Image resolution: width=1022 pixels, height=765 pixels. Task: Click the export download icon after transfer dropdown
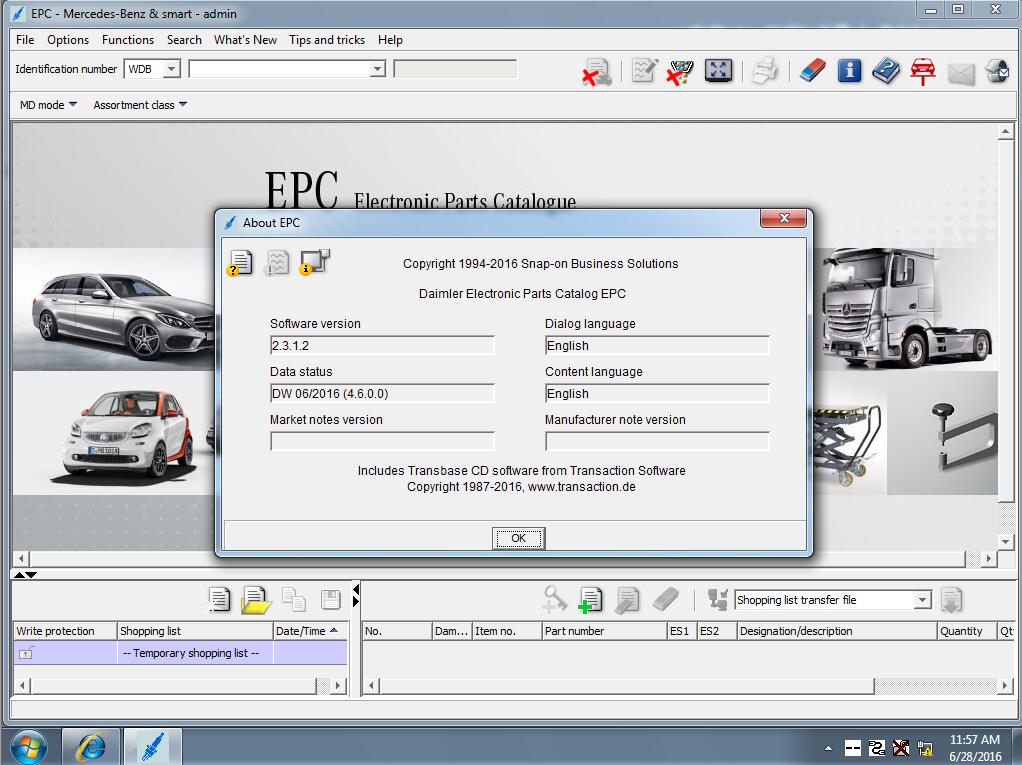pyautogui.click(x=952, y=600)
